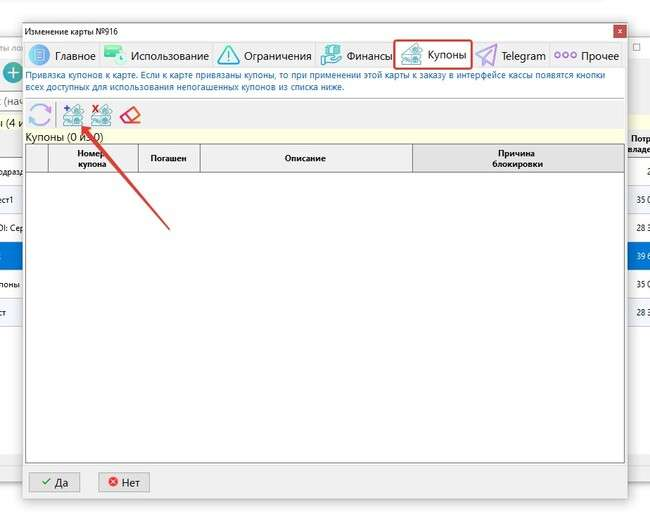Open the Главное tab
Viewport: 650px width, 514px height.
tap(62, 56)
